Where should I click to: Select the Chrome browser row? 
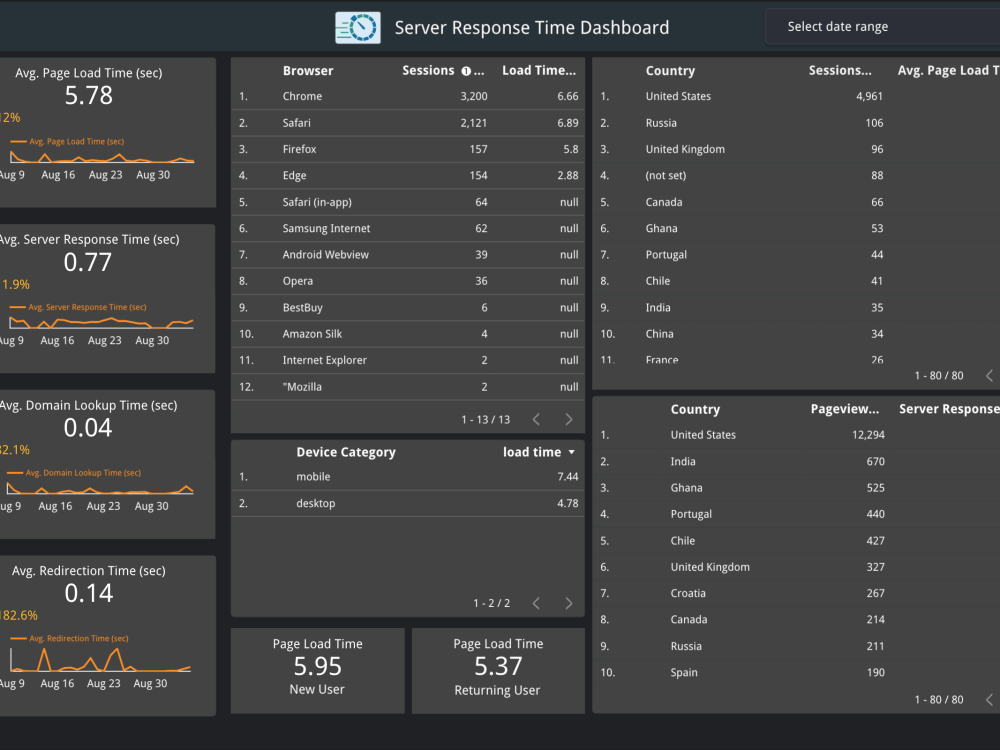pos(408,96)
